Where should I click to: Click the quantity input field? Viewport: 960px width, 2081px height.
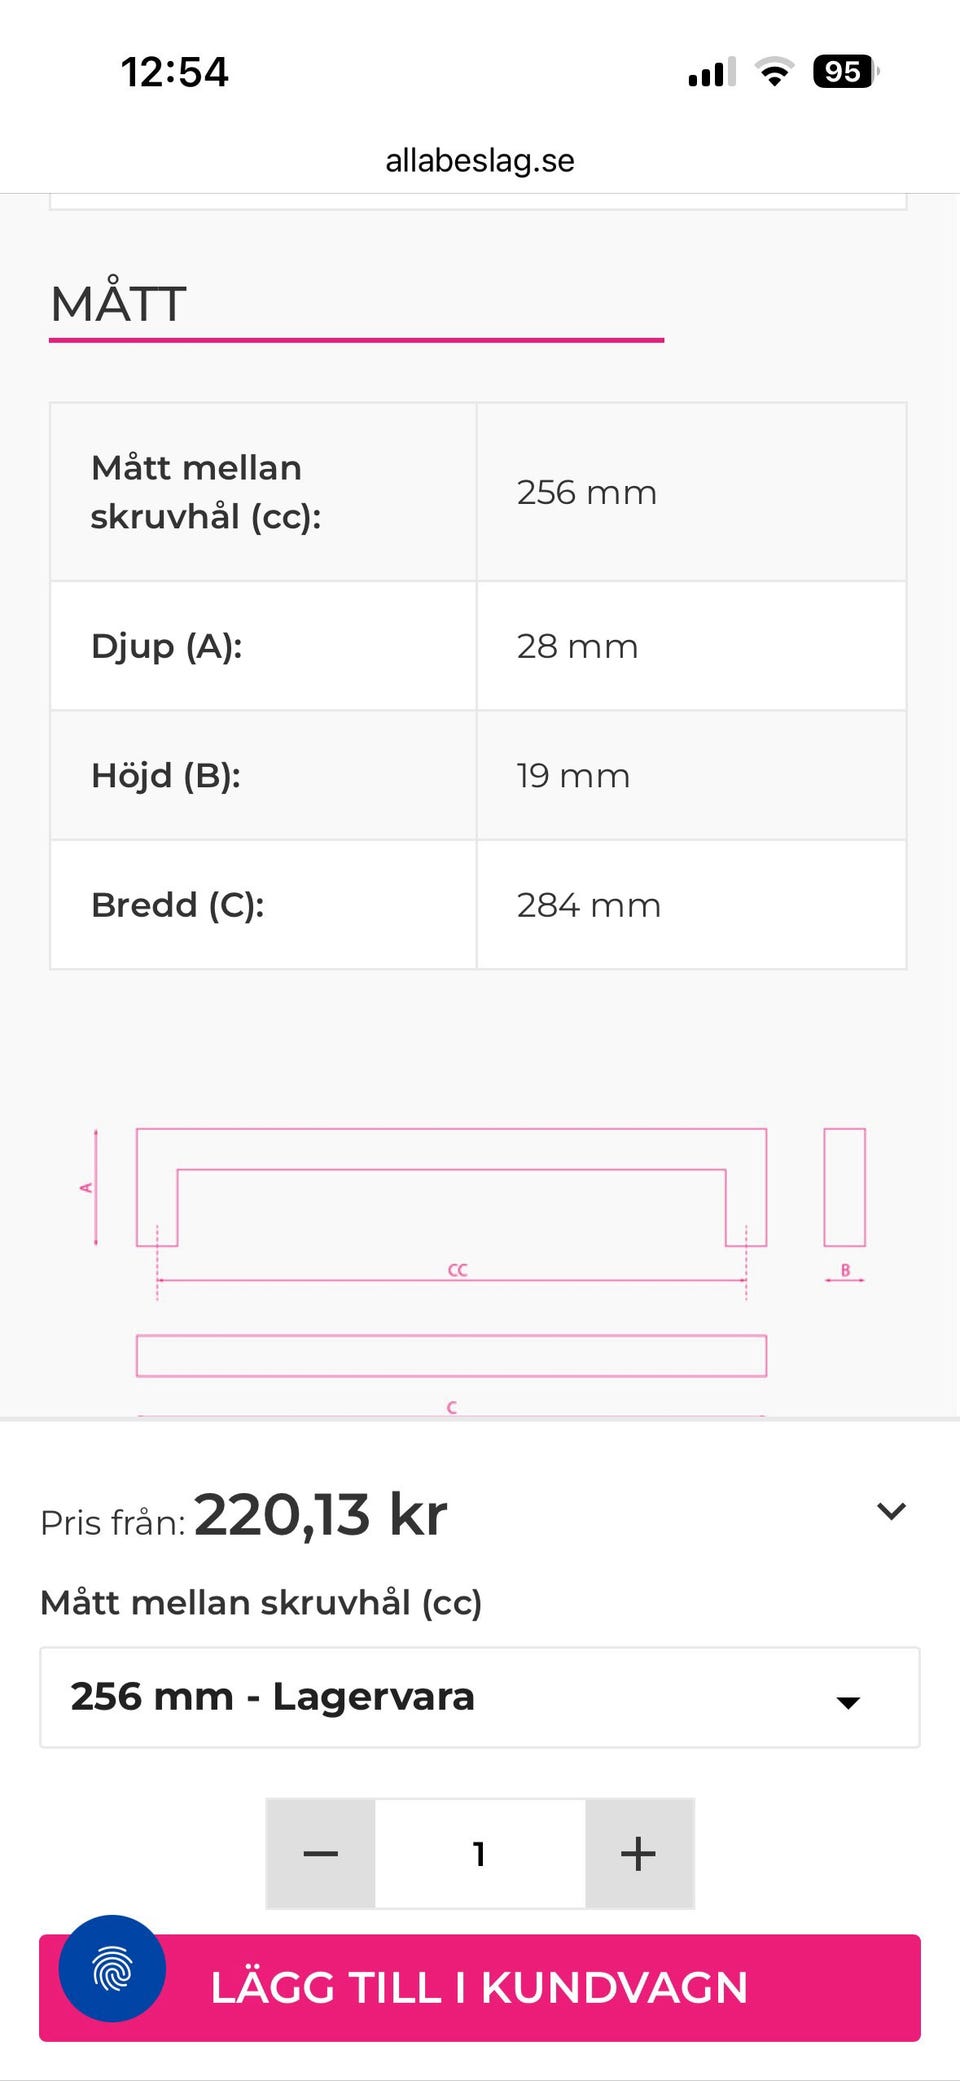click(x=480, y=1853)
